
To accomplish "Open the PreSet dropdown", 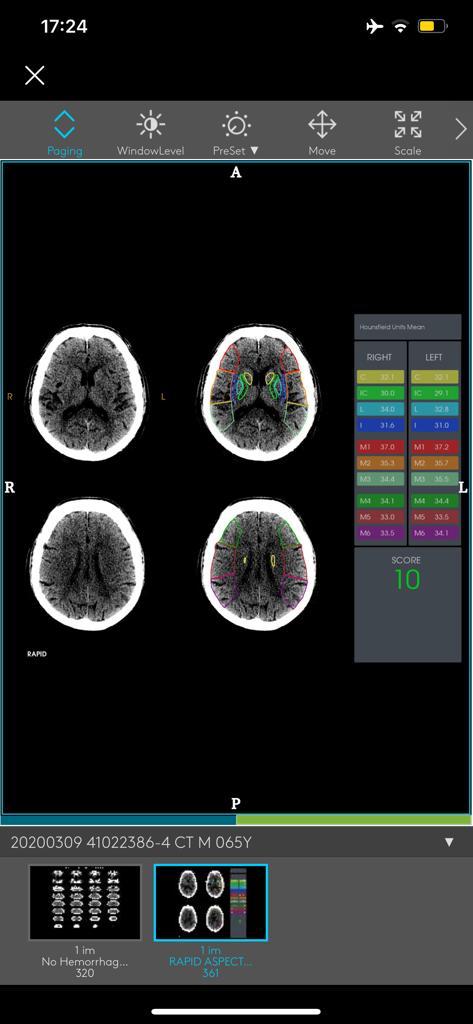I will 236,133.
